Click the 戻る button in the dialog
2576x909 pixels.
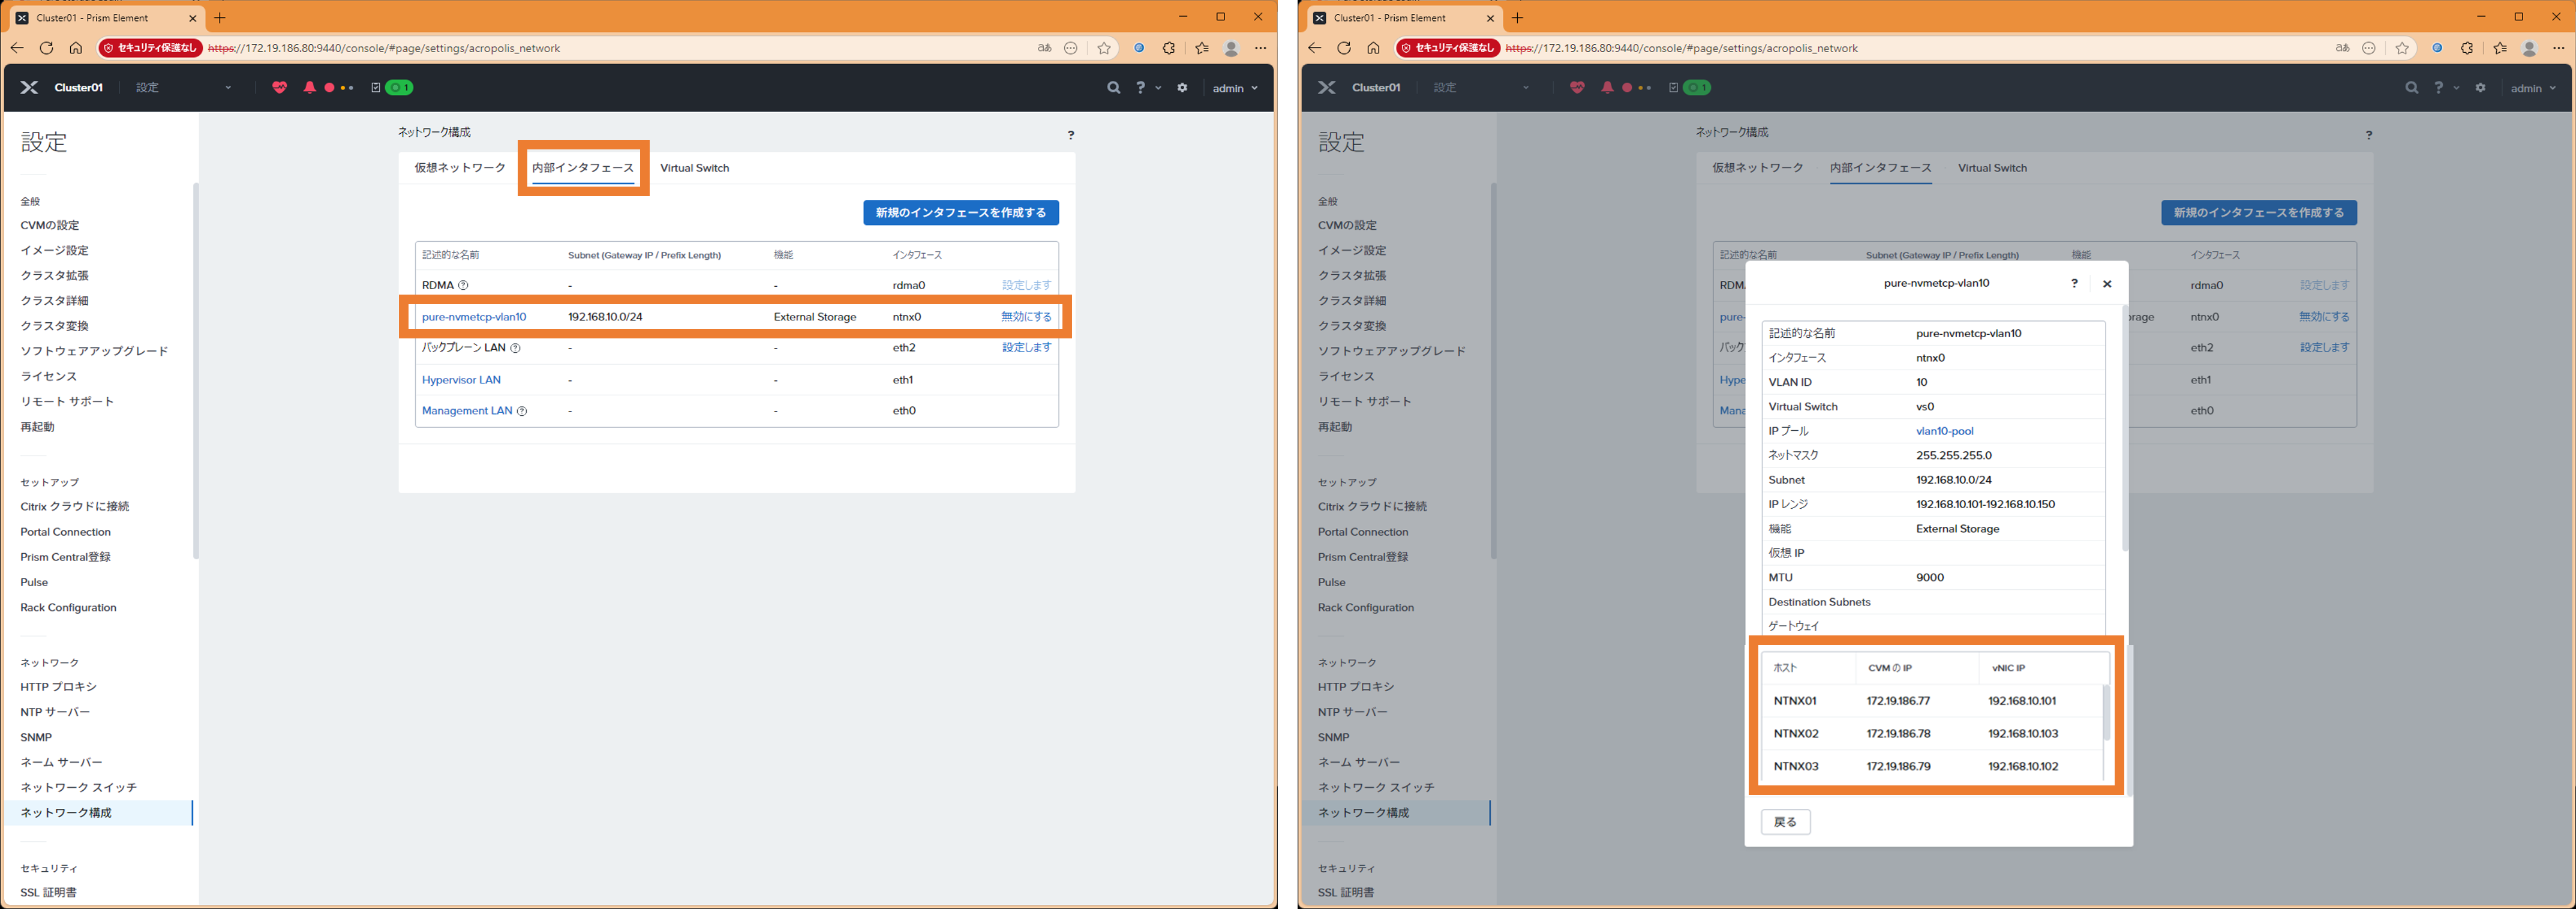click(1785, 822)
